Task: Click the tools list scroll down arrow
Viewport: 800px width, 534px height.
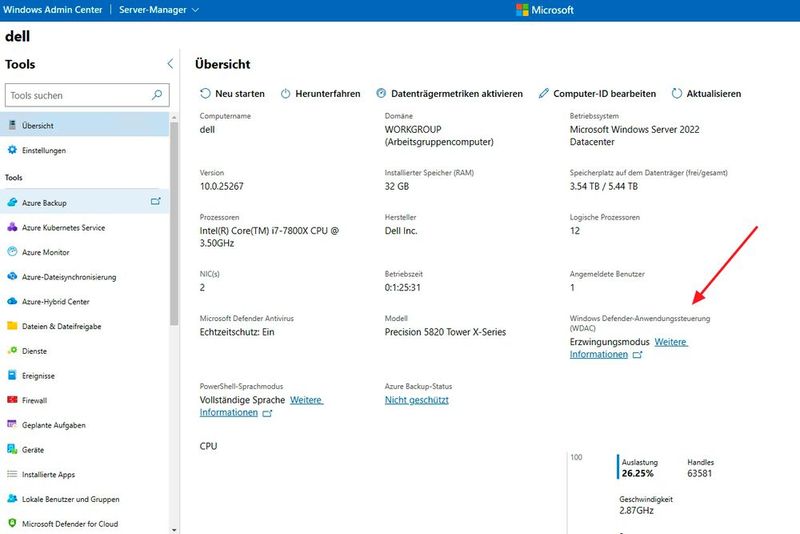Action: pyautogui.click(x=174, y=530)
